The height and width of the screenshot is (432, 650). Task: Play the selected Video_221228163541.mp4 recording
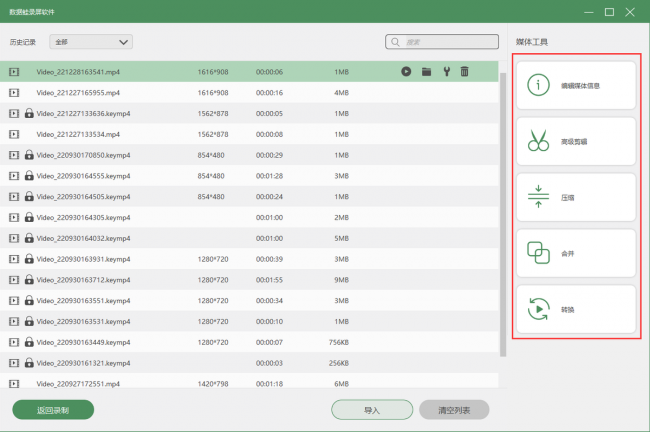click(x=406, y=72)
